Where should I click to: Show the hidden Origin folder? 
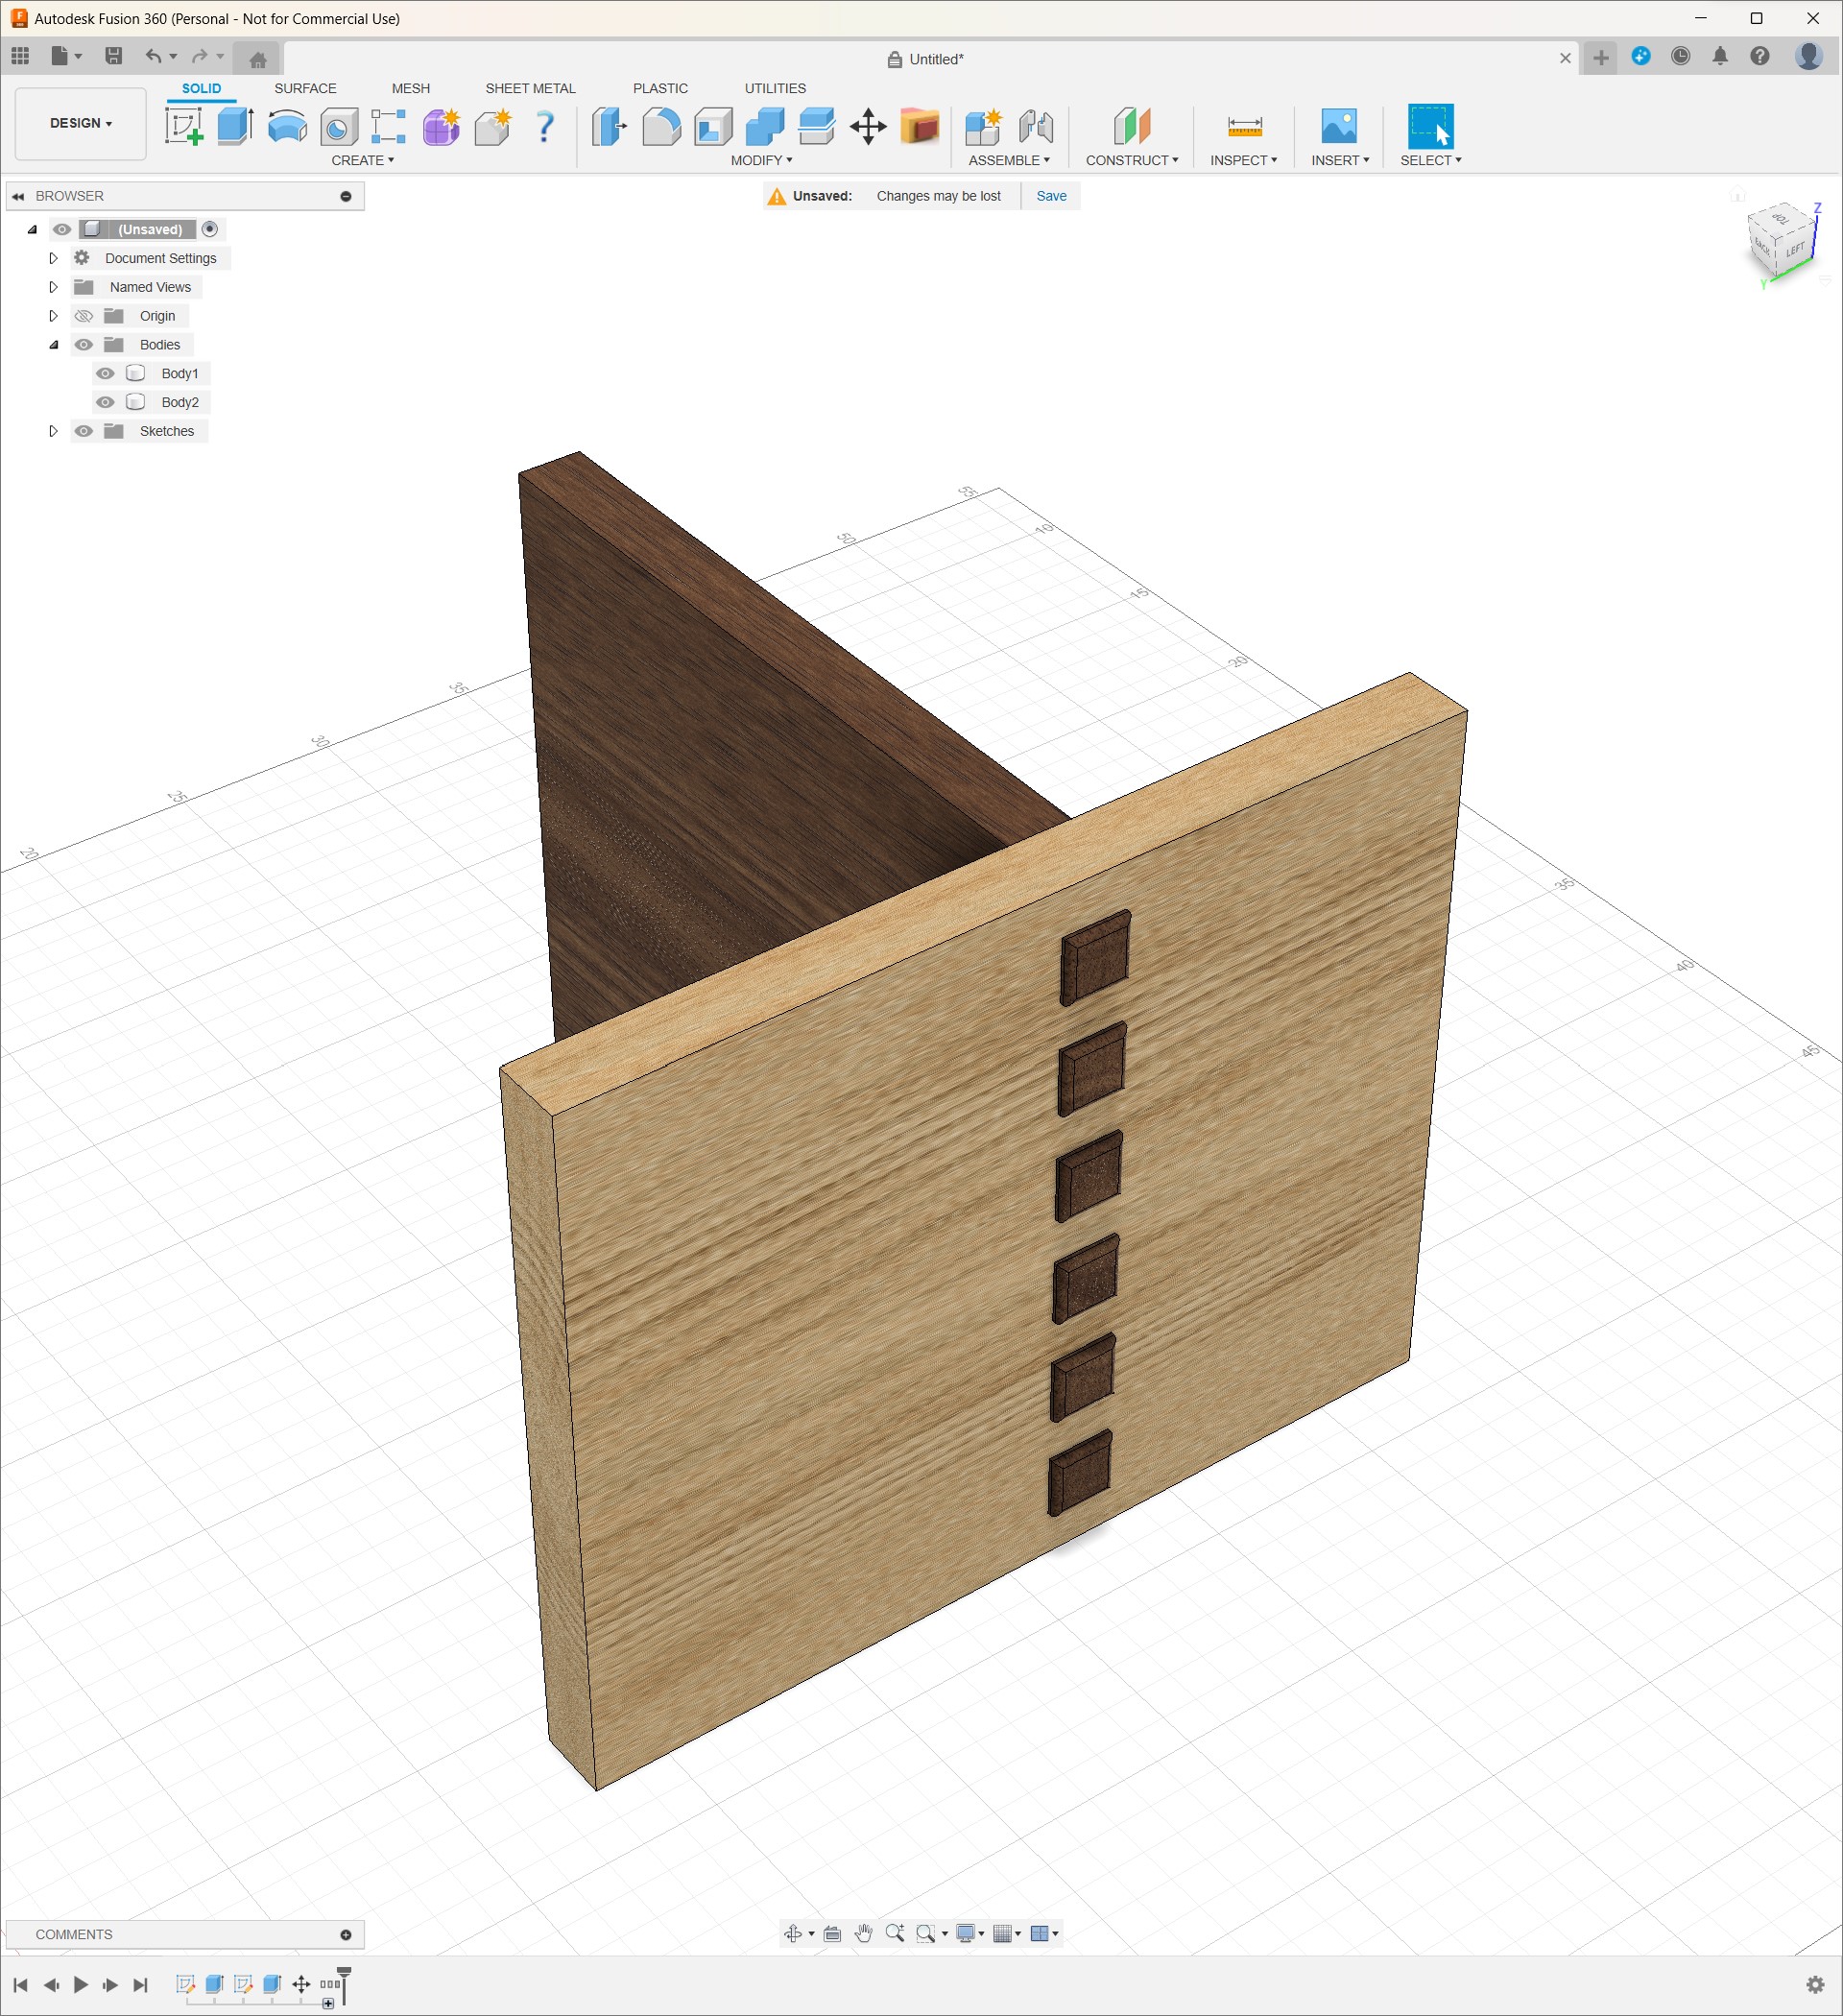coord(84,316)
